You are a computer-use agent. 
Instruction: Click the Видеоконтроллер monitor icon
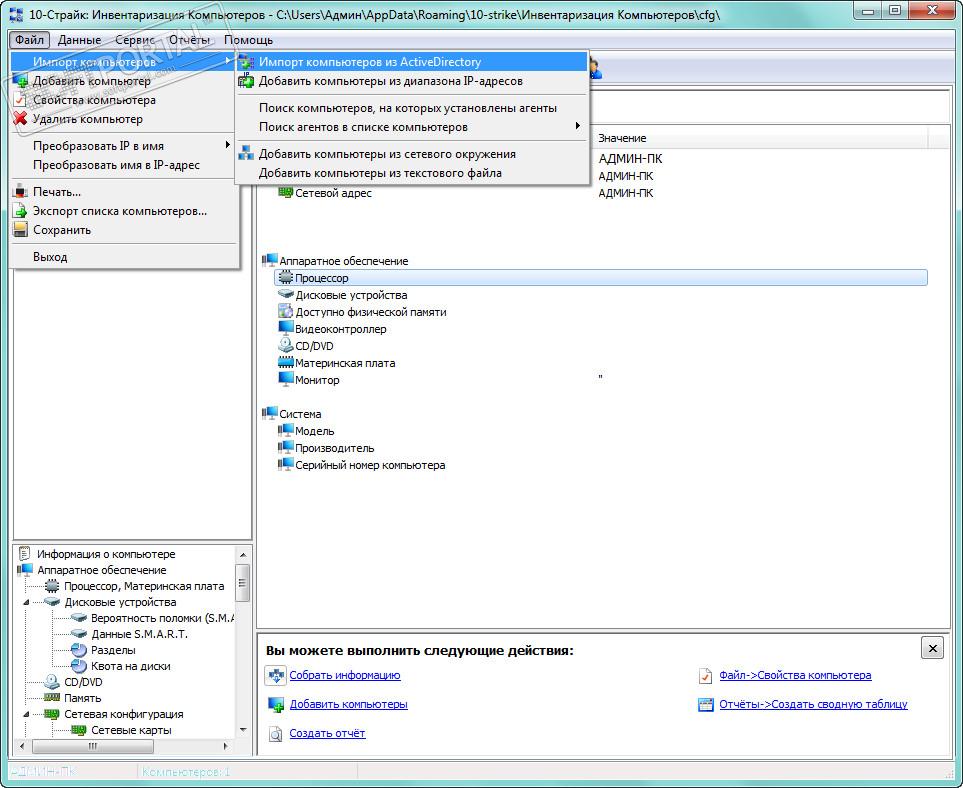point(286,329)
